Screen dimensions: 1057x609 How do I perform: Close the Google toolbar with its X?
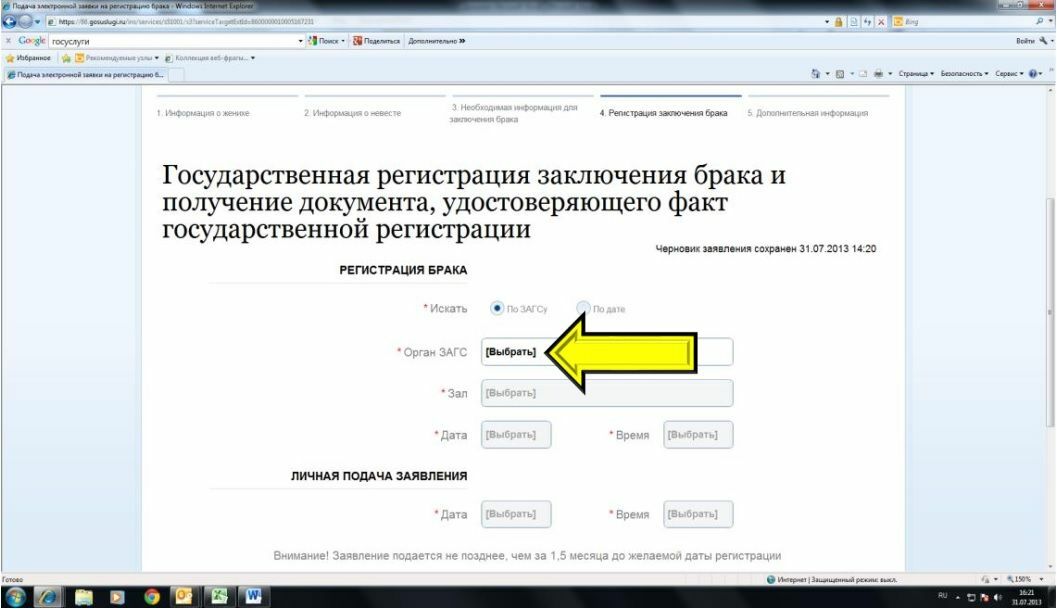click(x=8, y=40)
